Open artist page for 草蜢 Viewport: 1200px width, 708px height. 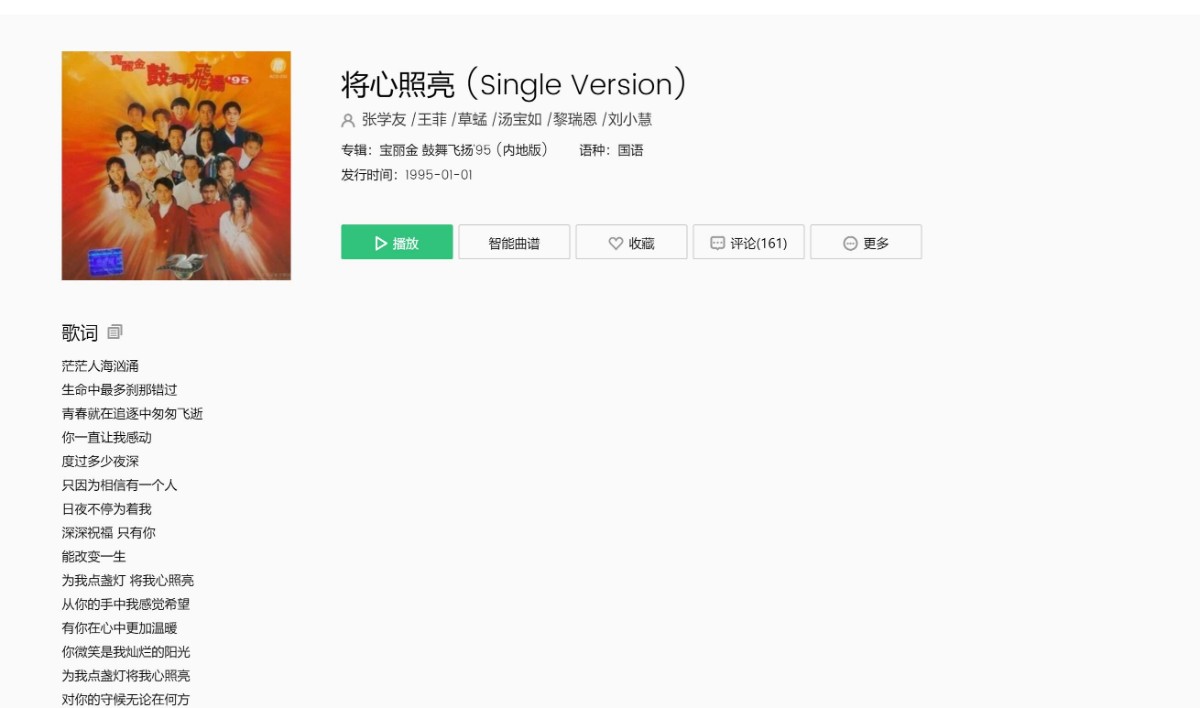coord(472,120)
